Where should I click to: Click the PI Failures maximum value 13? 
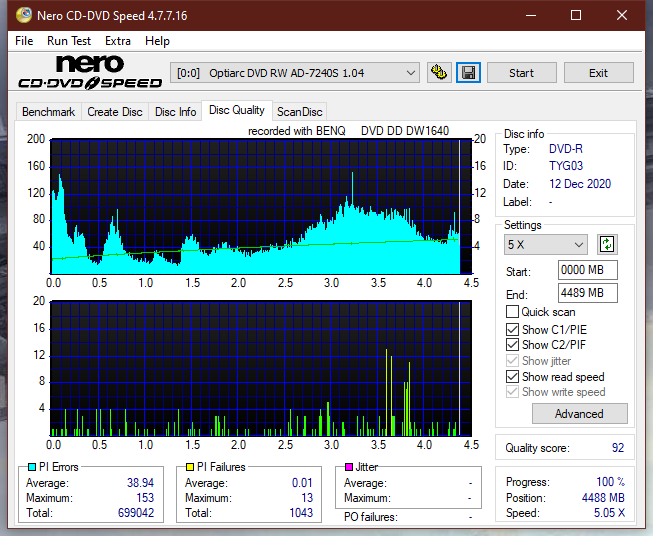307,498
